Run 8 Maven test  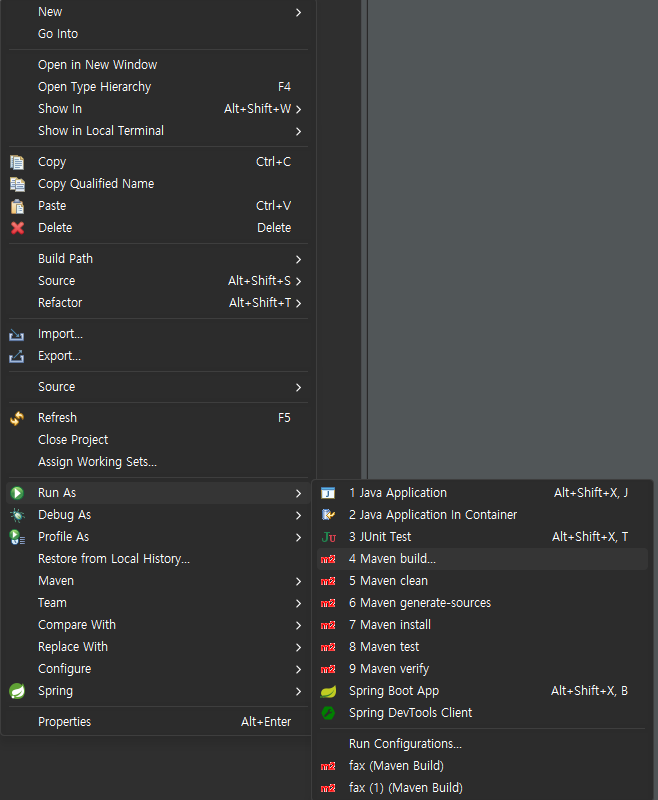[482, 647]
